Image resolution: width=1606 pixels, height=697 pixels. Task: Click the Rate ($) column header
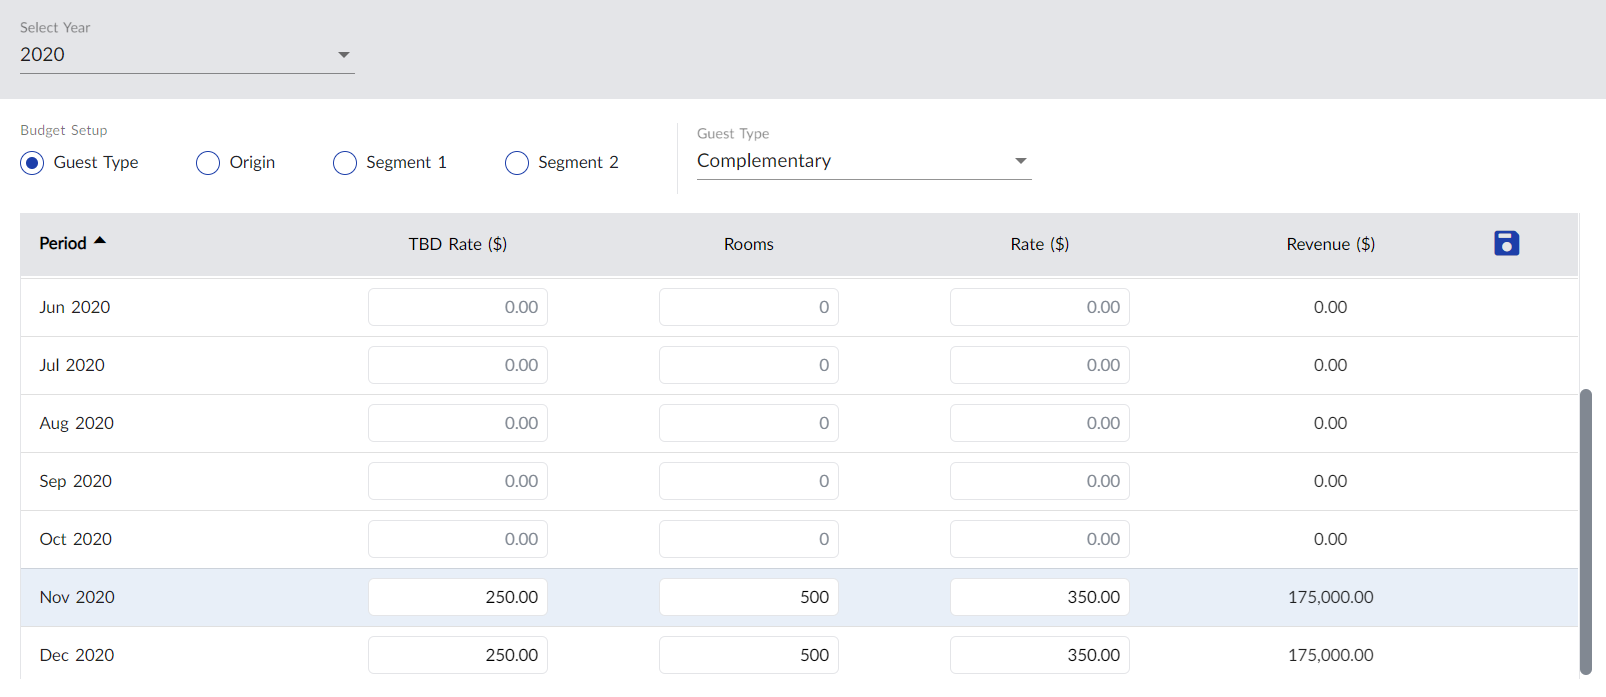(x=1040, y=244)
